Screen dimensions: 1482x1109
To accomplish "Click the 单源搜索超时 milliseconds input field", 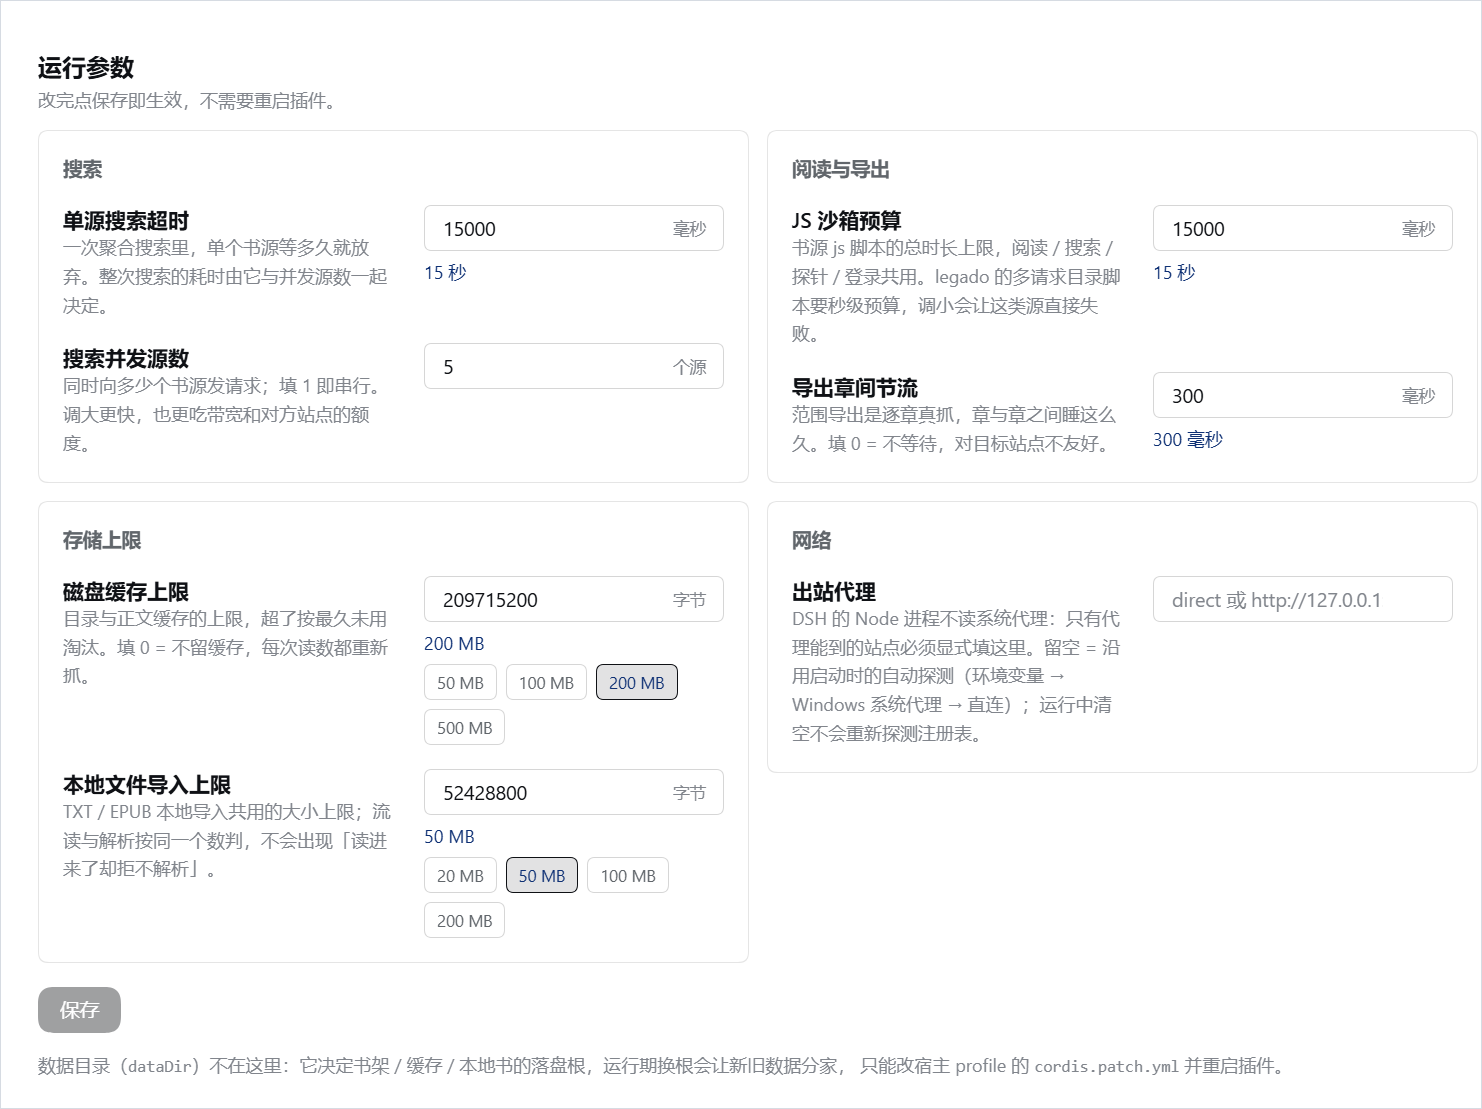I will pos(573,229).
